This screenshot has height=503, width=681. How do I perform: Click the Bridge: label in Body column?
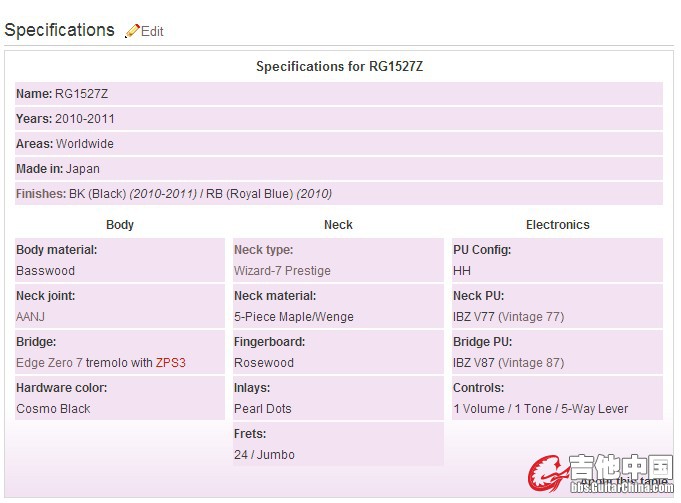point(36,342)
